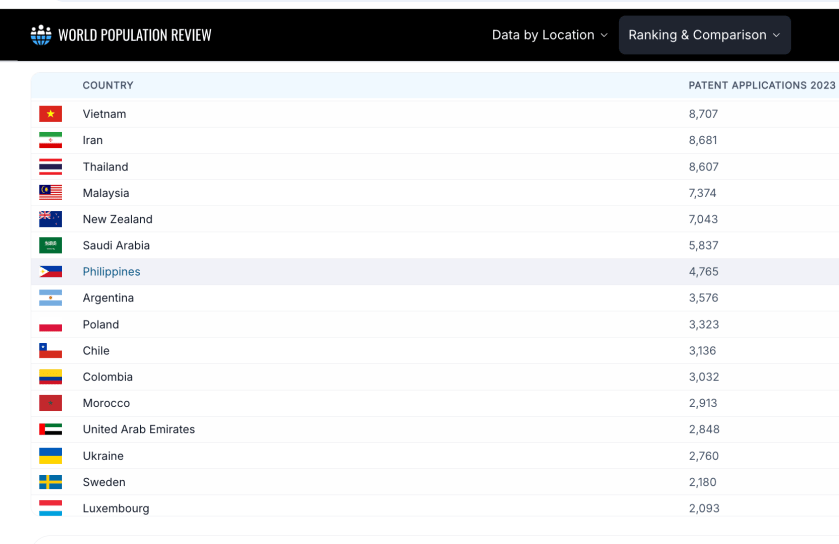Click the Thailand patent value 8,607
839x544 pixels.
[703, 167]
